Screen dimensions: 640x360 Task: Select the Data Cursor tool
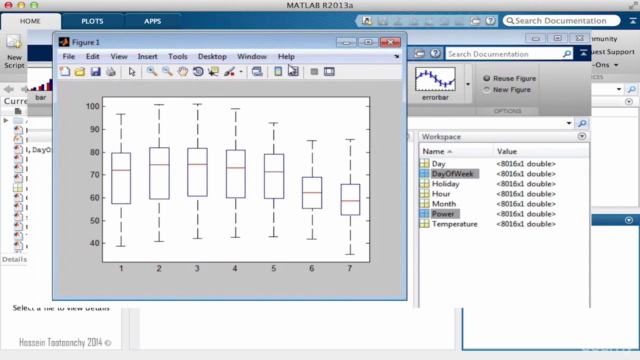(213, 72)
